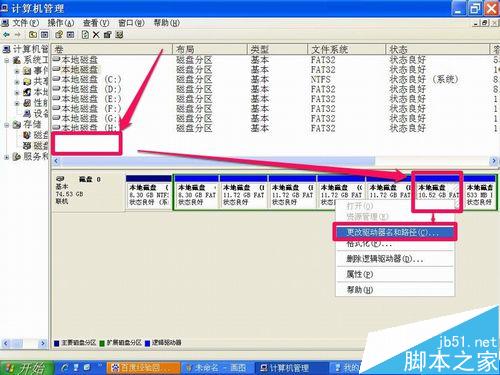The width and height of the screenshot is (500, 375).
Task: Expand the 服务和应用程序 tree node
Action: point(7,157)
